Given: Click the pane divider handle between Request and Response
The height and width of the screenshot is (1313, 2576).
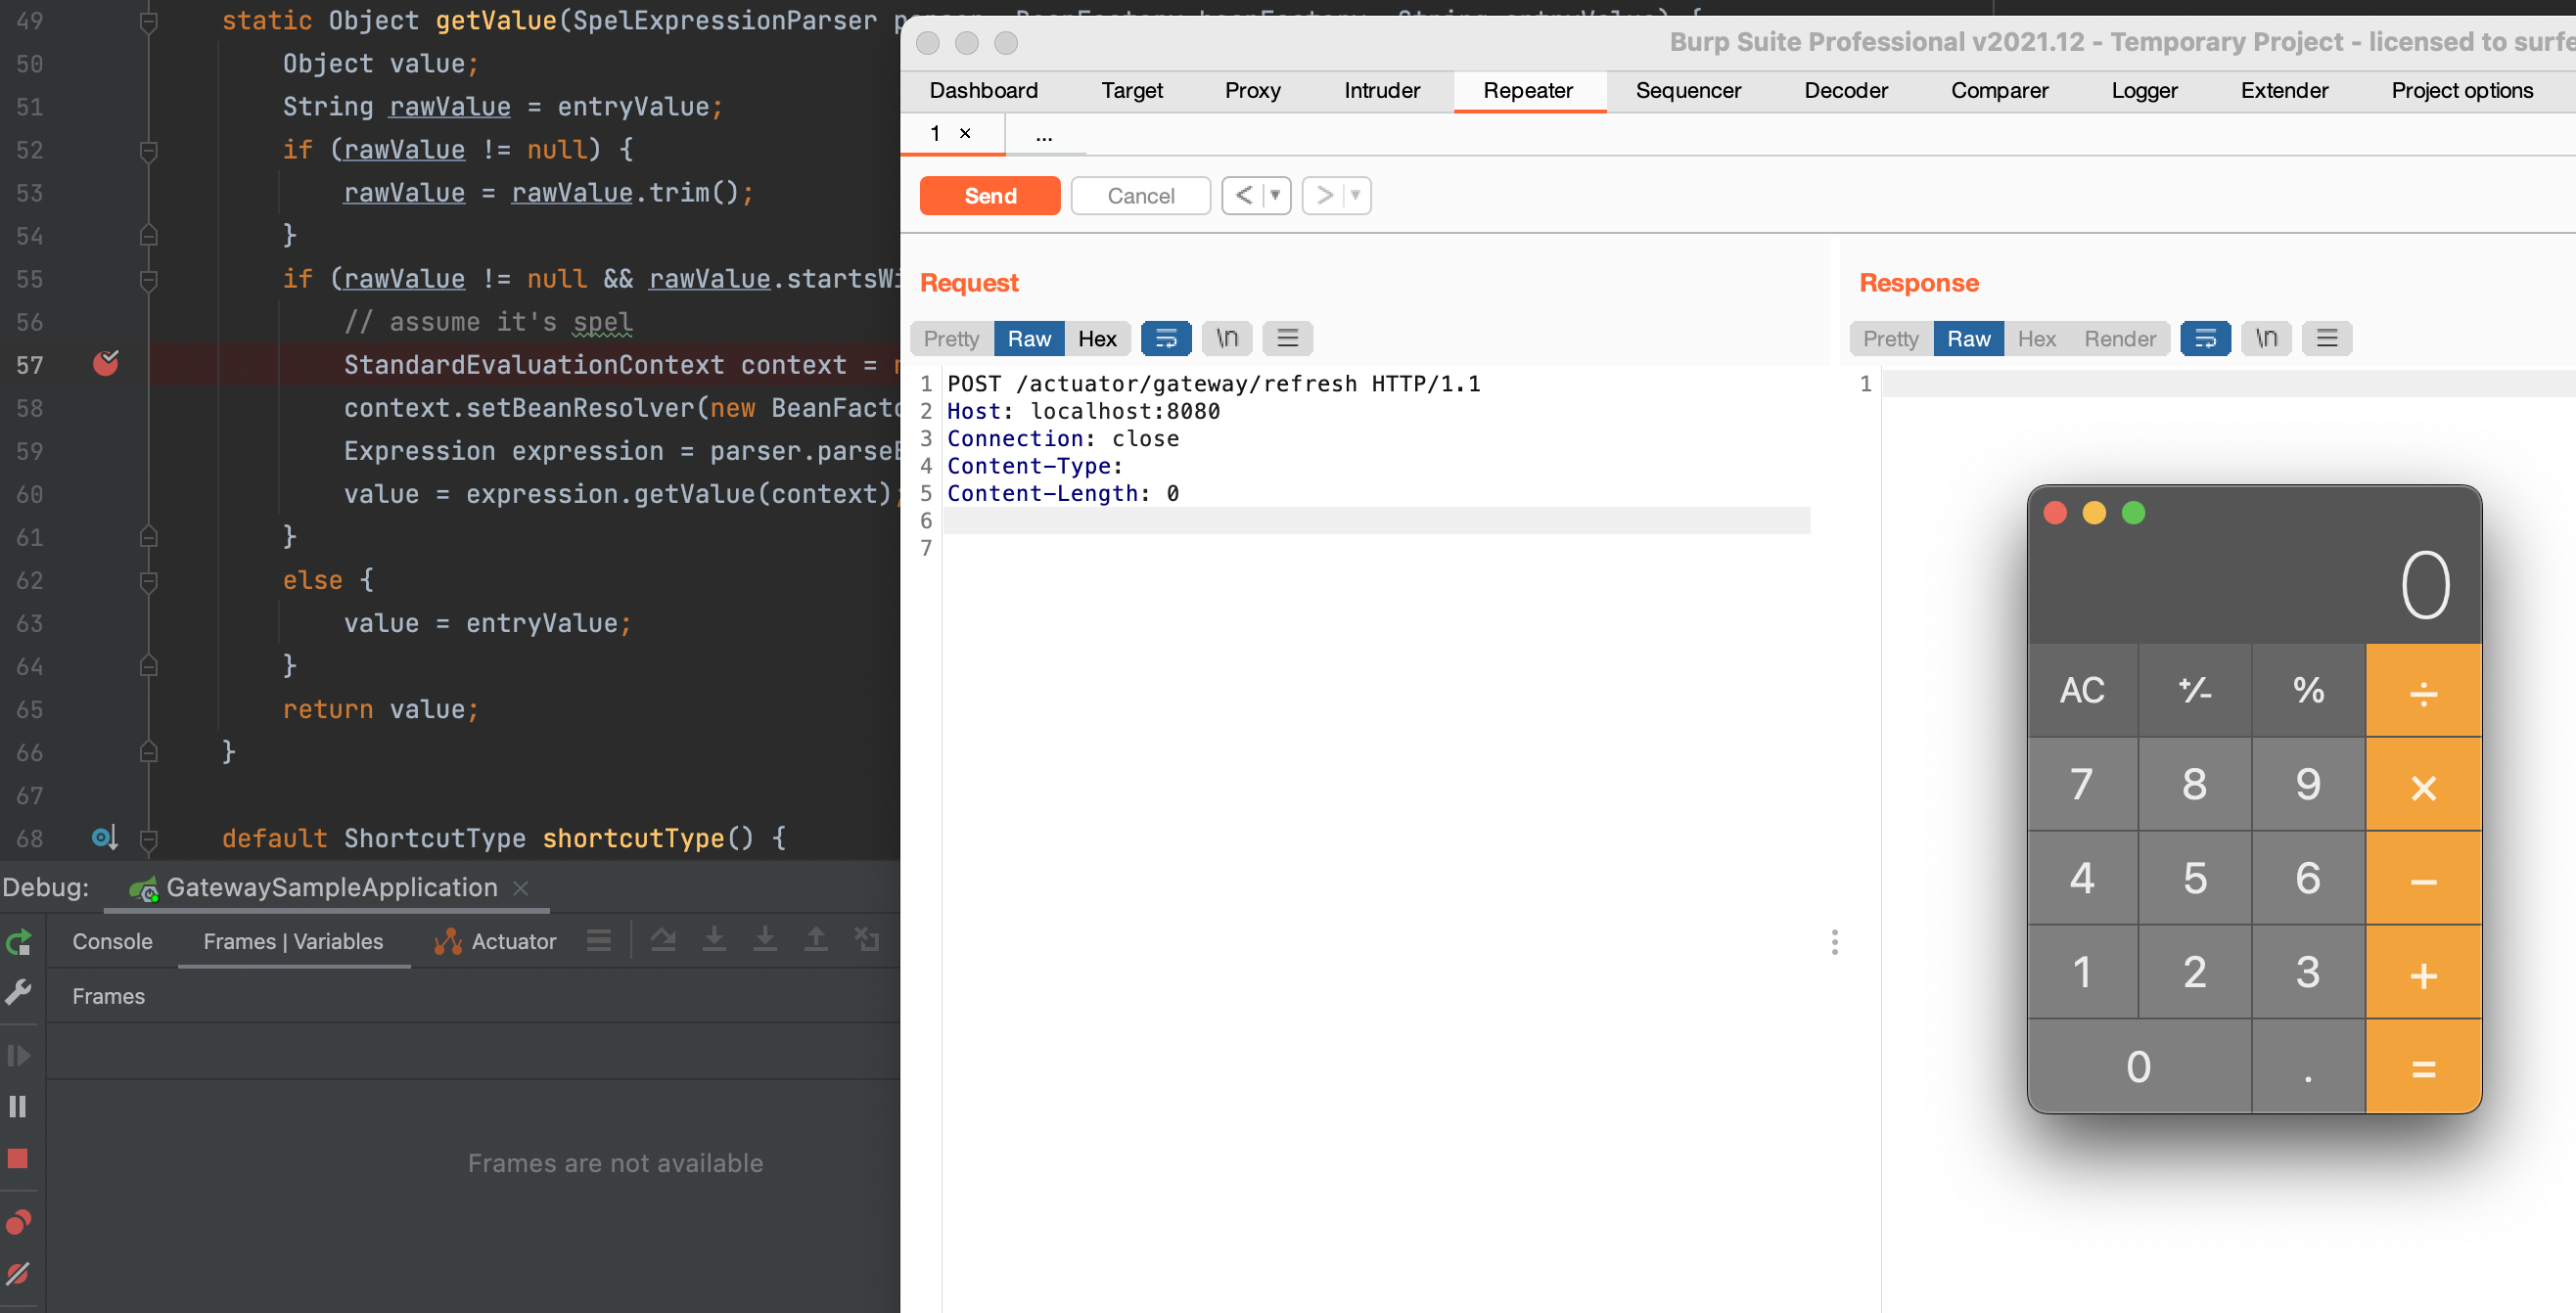Looking at the screenshot, I should pyautogui.click(x=1834, y=942).
